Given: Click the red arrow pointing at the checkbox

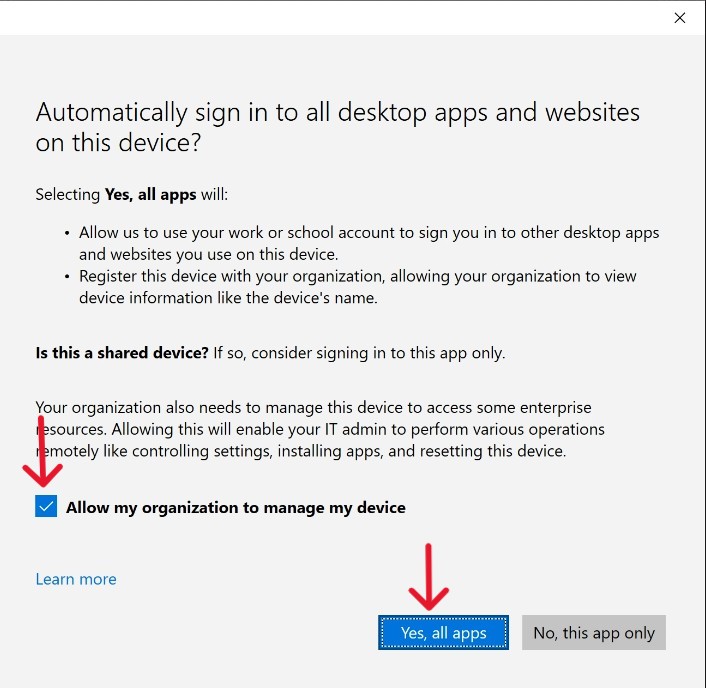Looking at the screenshot, I should (x=43, y=450).
